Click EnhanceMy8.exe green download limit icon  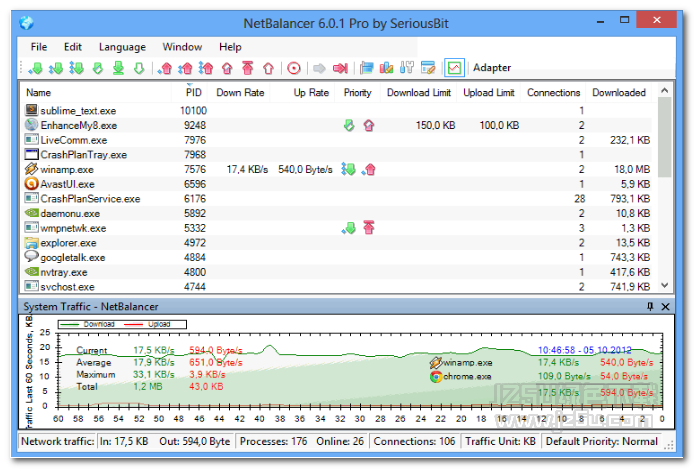(349, 125)
